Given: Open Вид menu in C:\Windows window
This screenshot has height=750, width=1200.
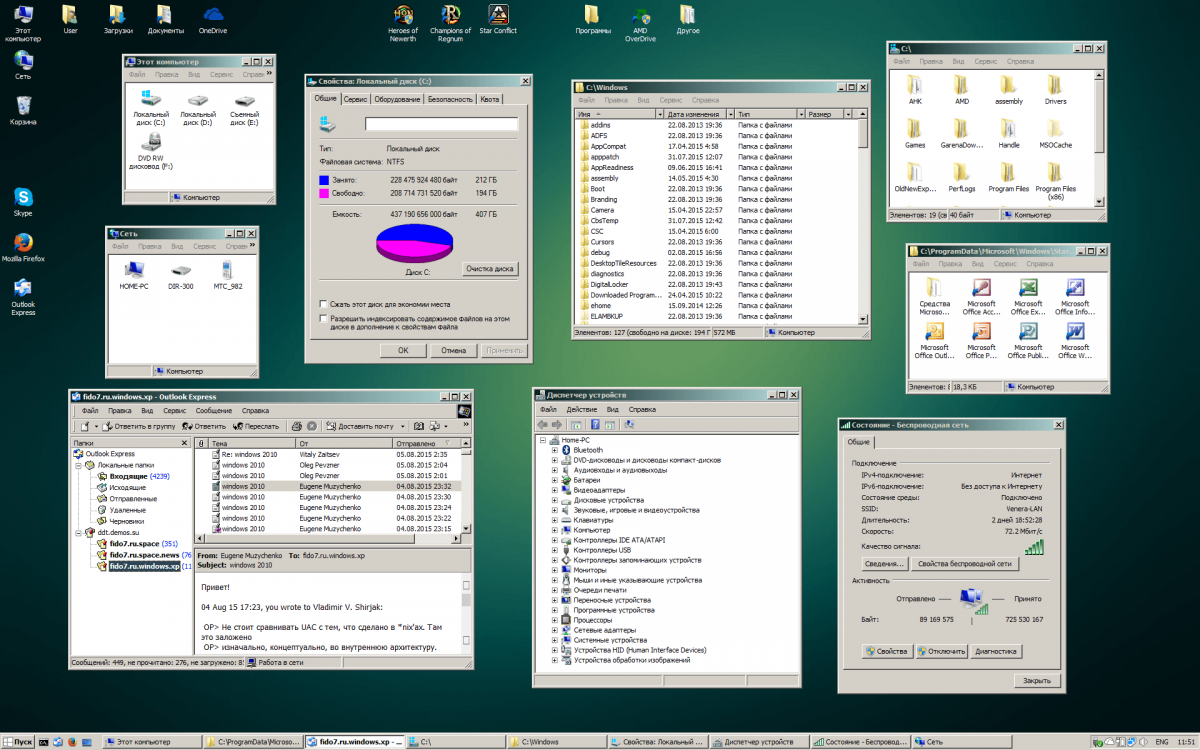Looking at the screenshot, I should coord(645,100).
